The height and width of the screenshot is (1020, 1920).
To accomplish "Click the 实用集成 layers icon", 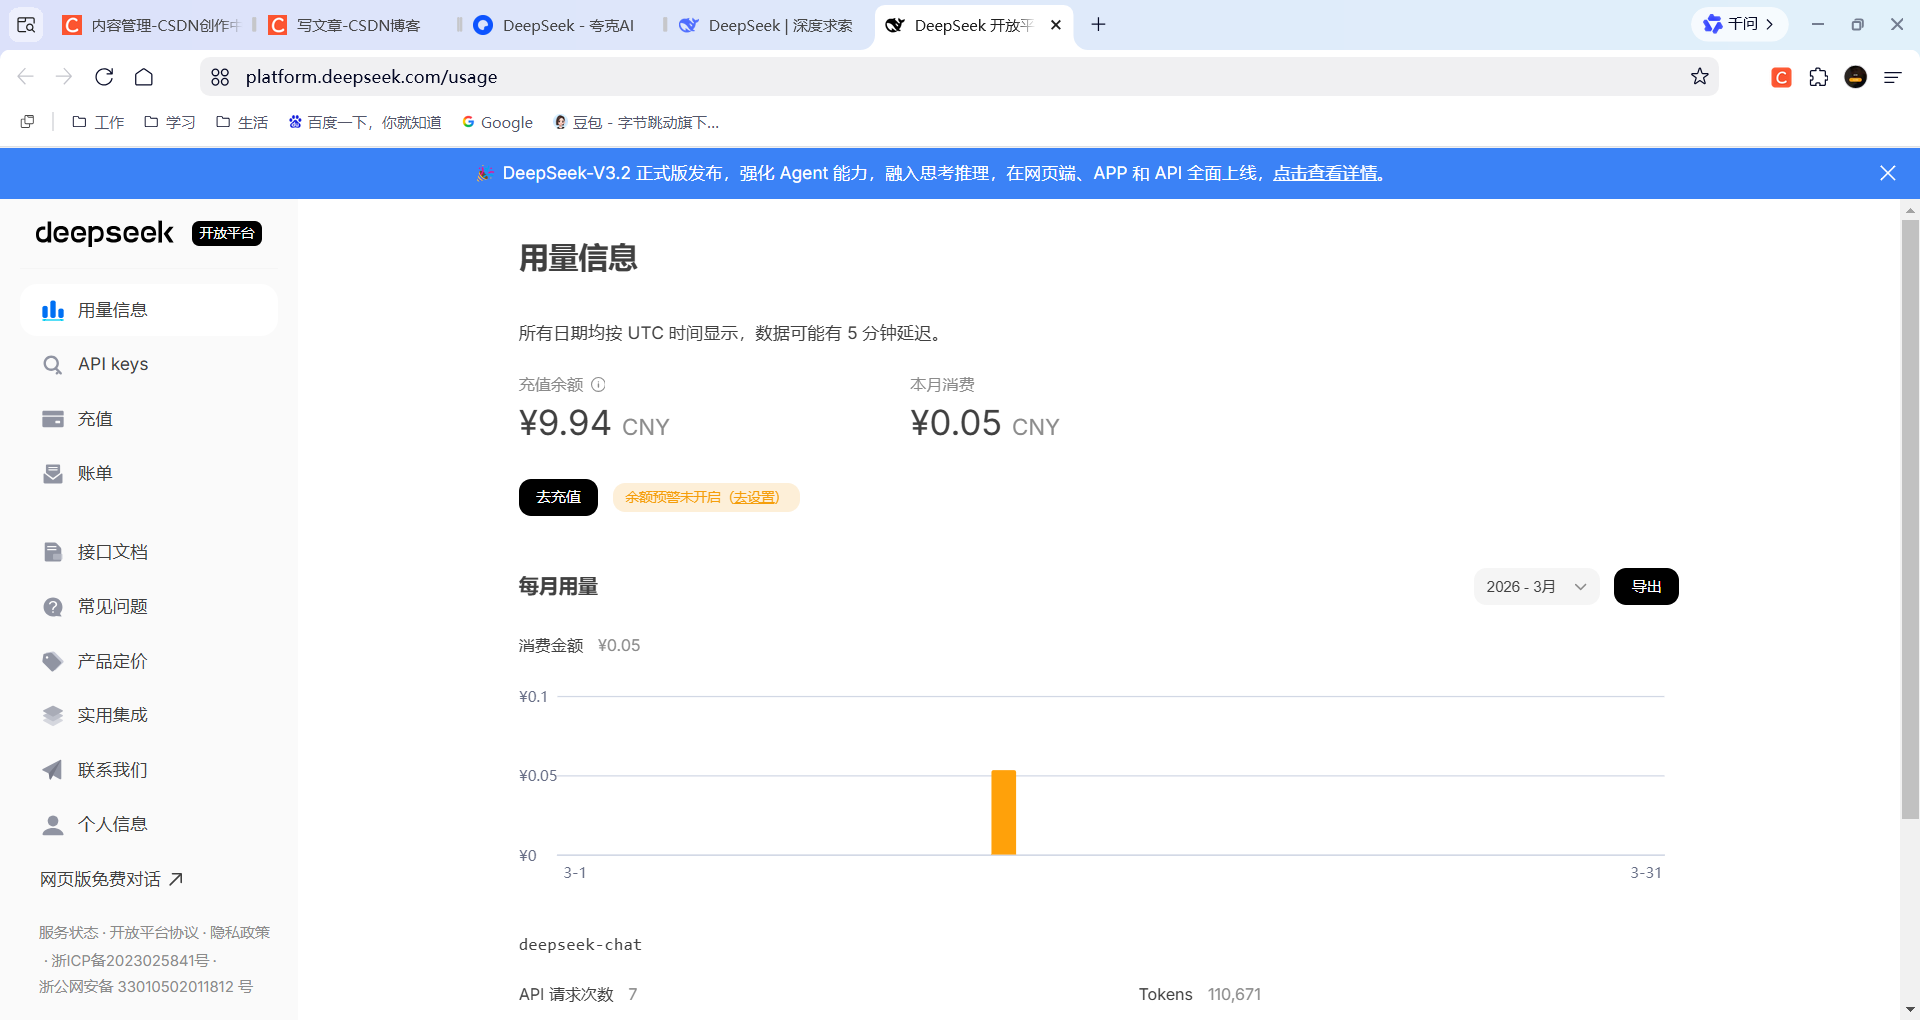I will point(52,715).
